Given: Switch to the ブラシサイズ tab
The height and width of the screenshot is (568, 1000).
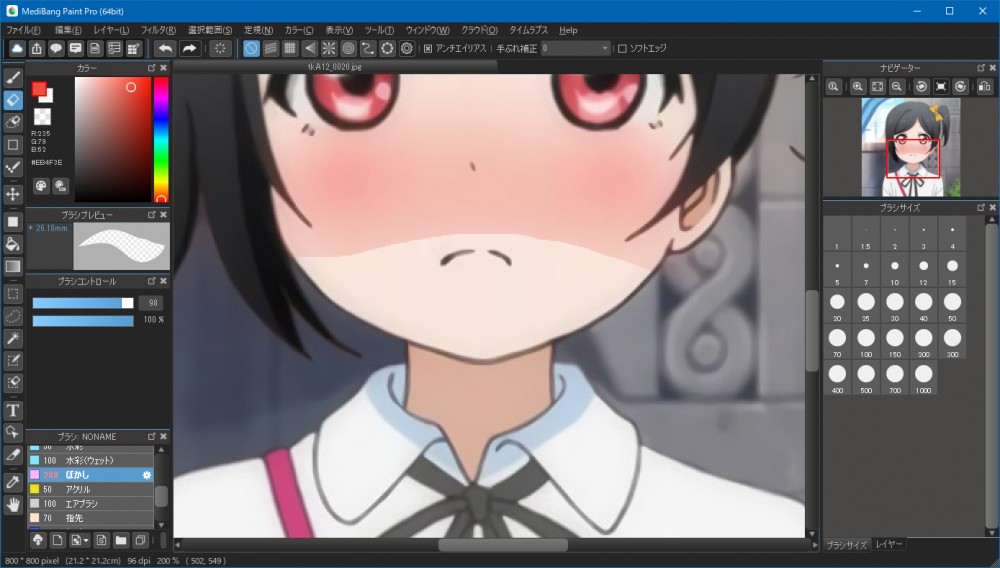Looking at the screenshot, I should click(847, 545).
